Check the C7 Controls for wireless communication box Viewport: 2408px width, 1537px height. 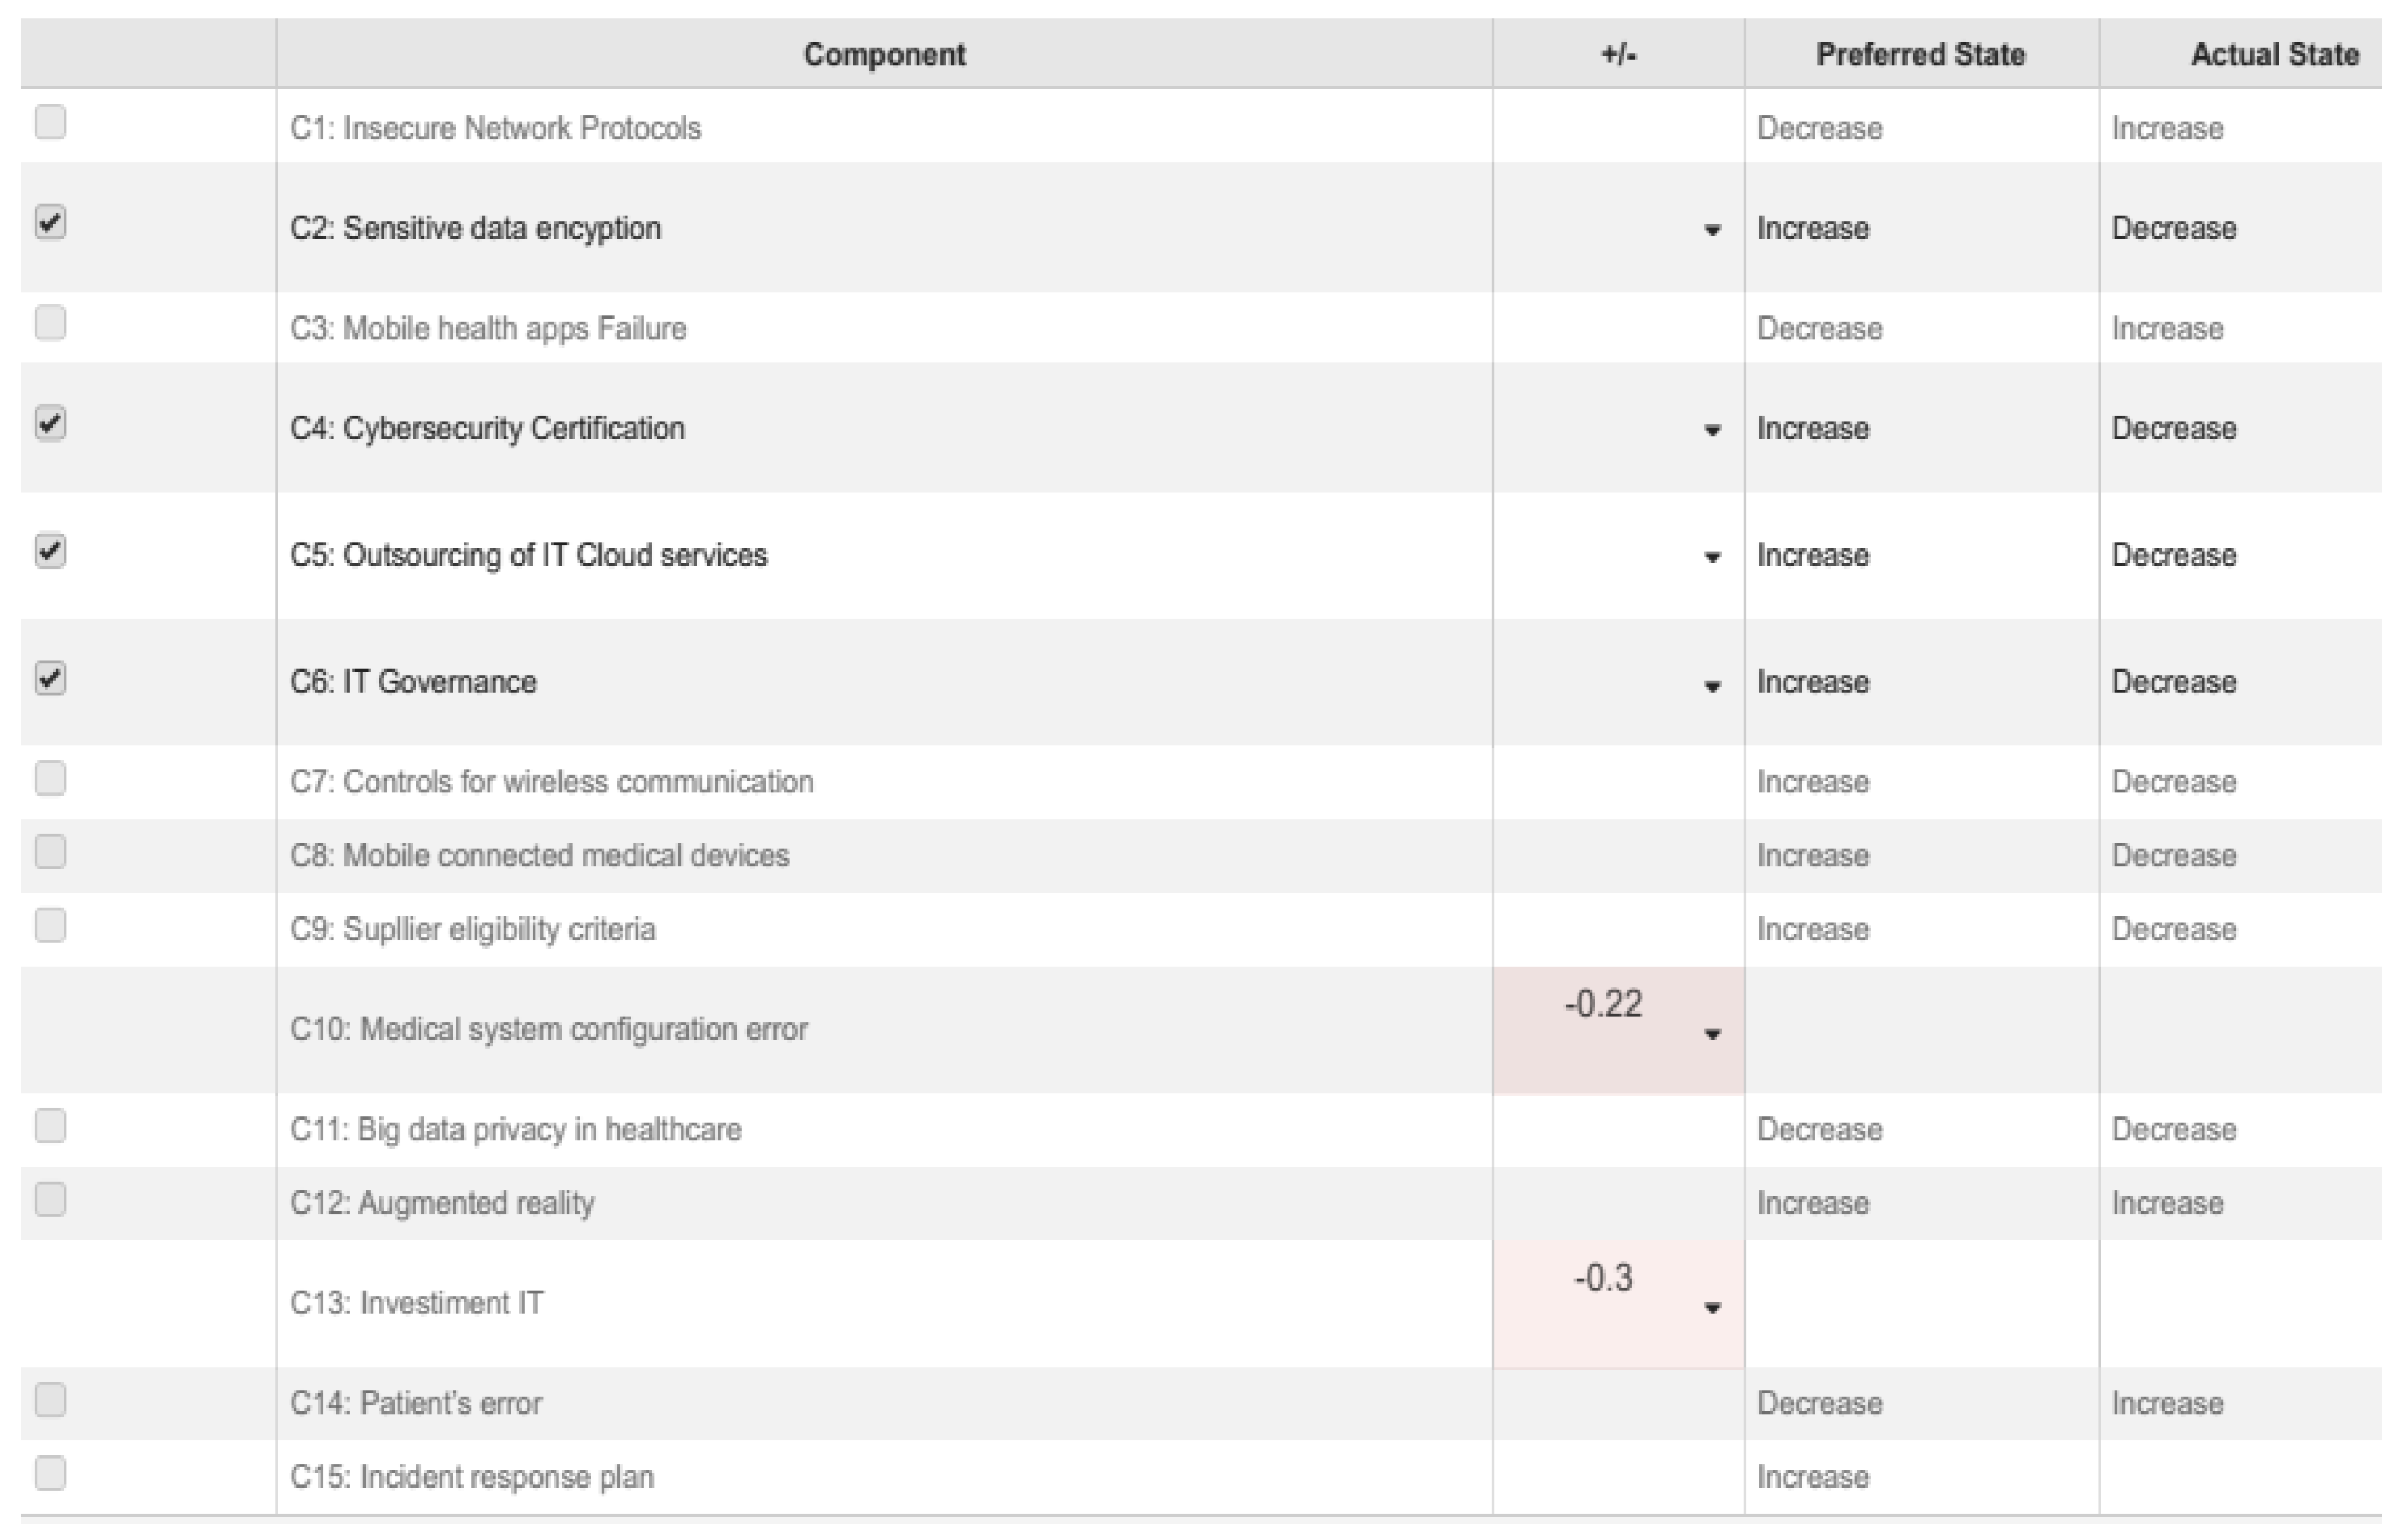tap(50, 777)
